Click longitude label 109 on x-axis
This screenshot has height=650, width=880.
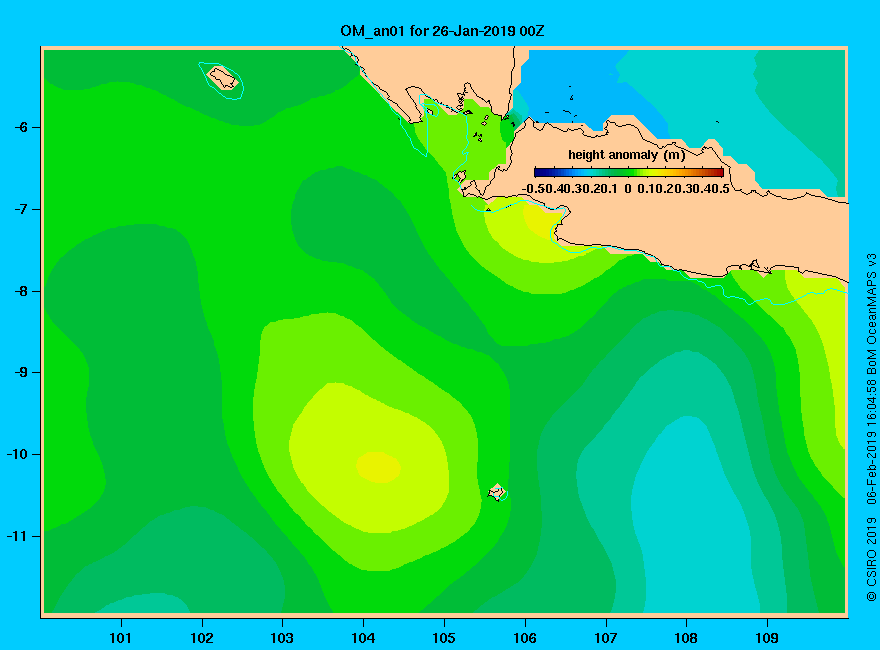(767, 638)
